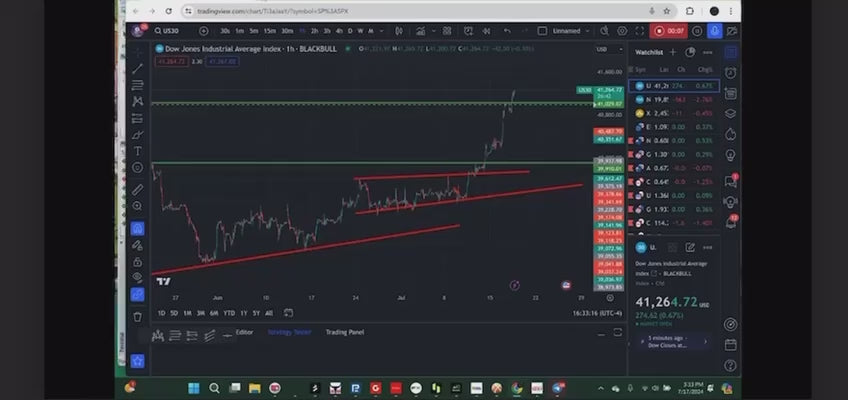Expand the Unnamed layout dropdown
848x400 pixels.
(x=587, y=31)
